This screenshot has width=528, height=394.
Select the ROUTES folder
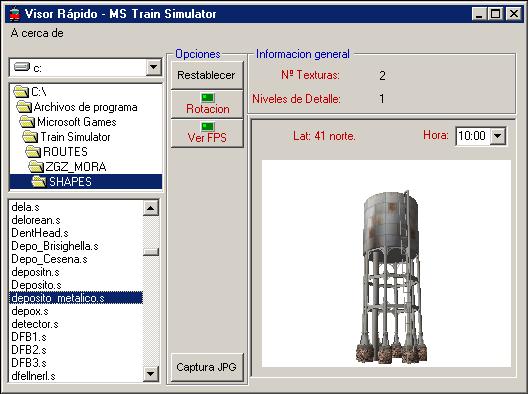tap(57, 152)
